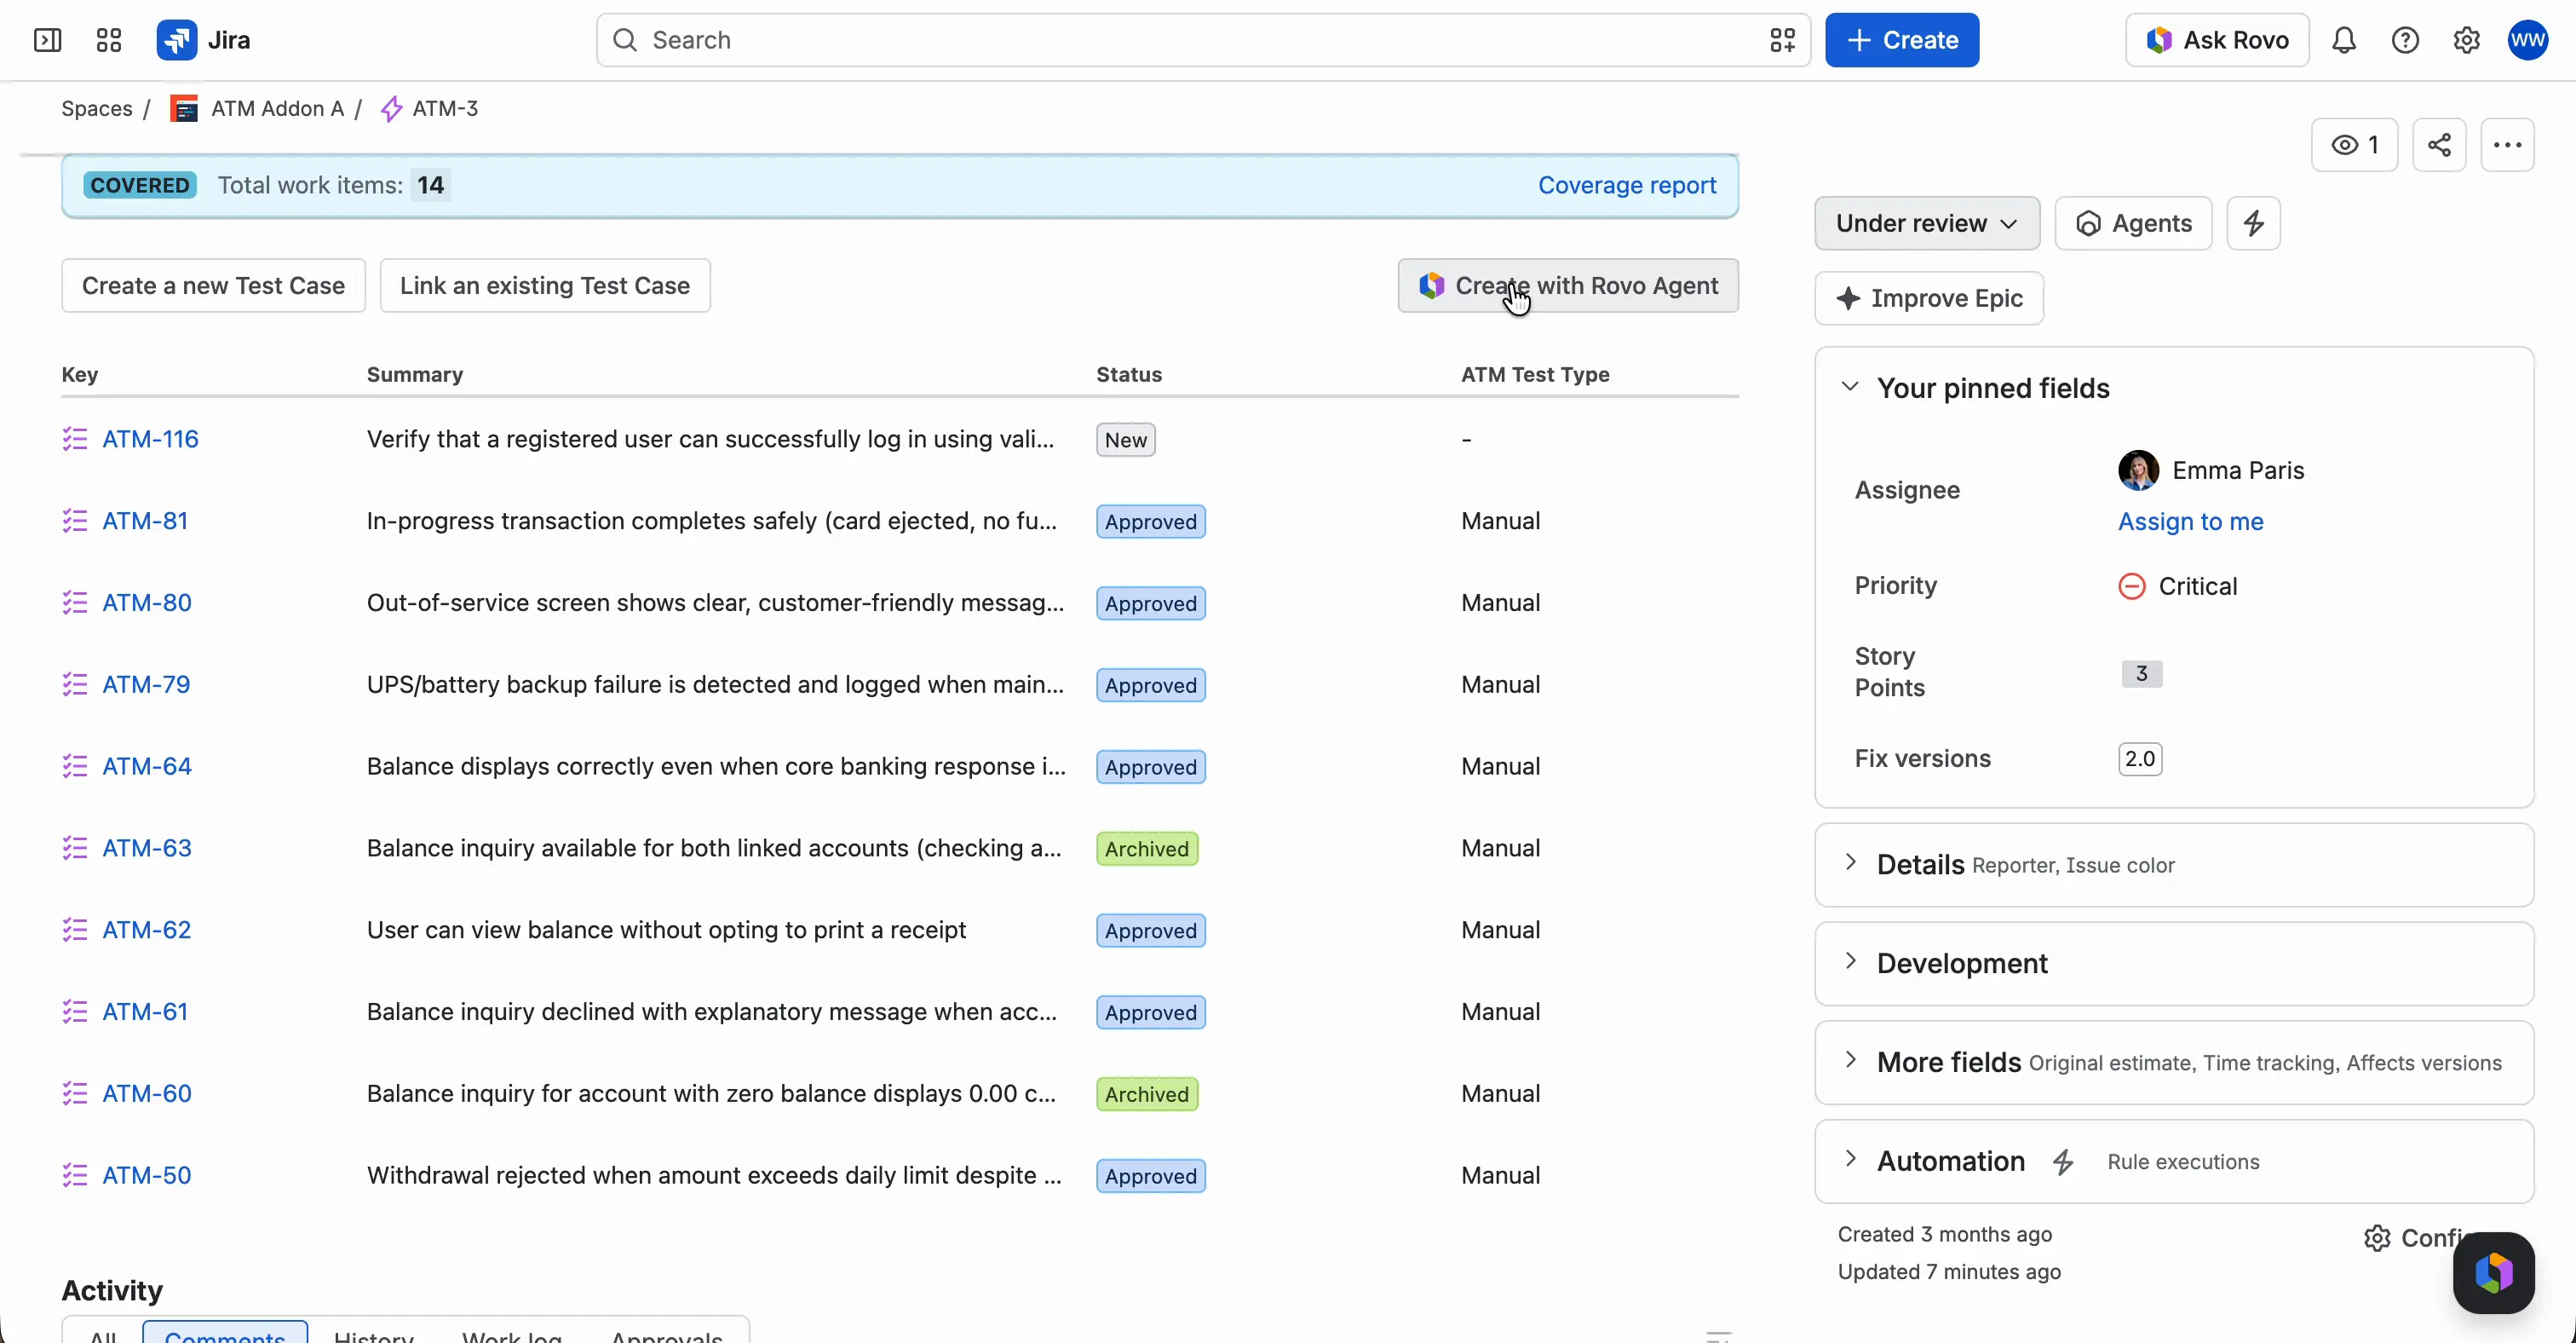The image size is (2576, 1343).
Task: Open the floating Rovo chat icon
Action: point(2493,1272)
